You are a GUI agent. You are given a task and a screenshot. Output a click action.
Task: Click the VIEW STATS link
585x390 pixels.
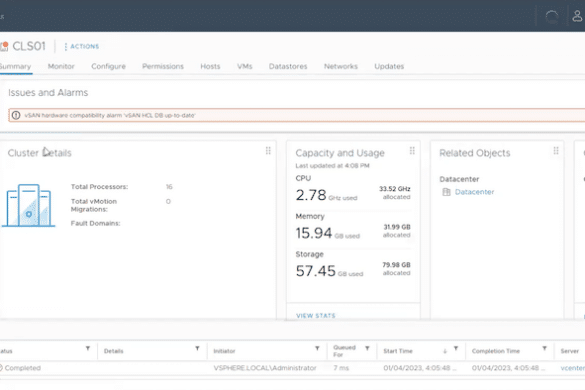(x=316, y=316)
